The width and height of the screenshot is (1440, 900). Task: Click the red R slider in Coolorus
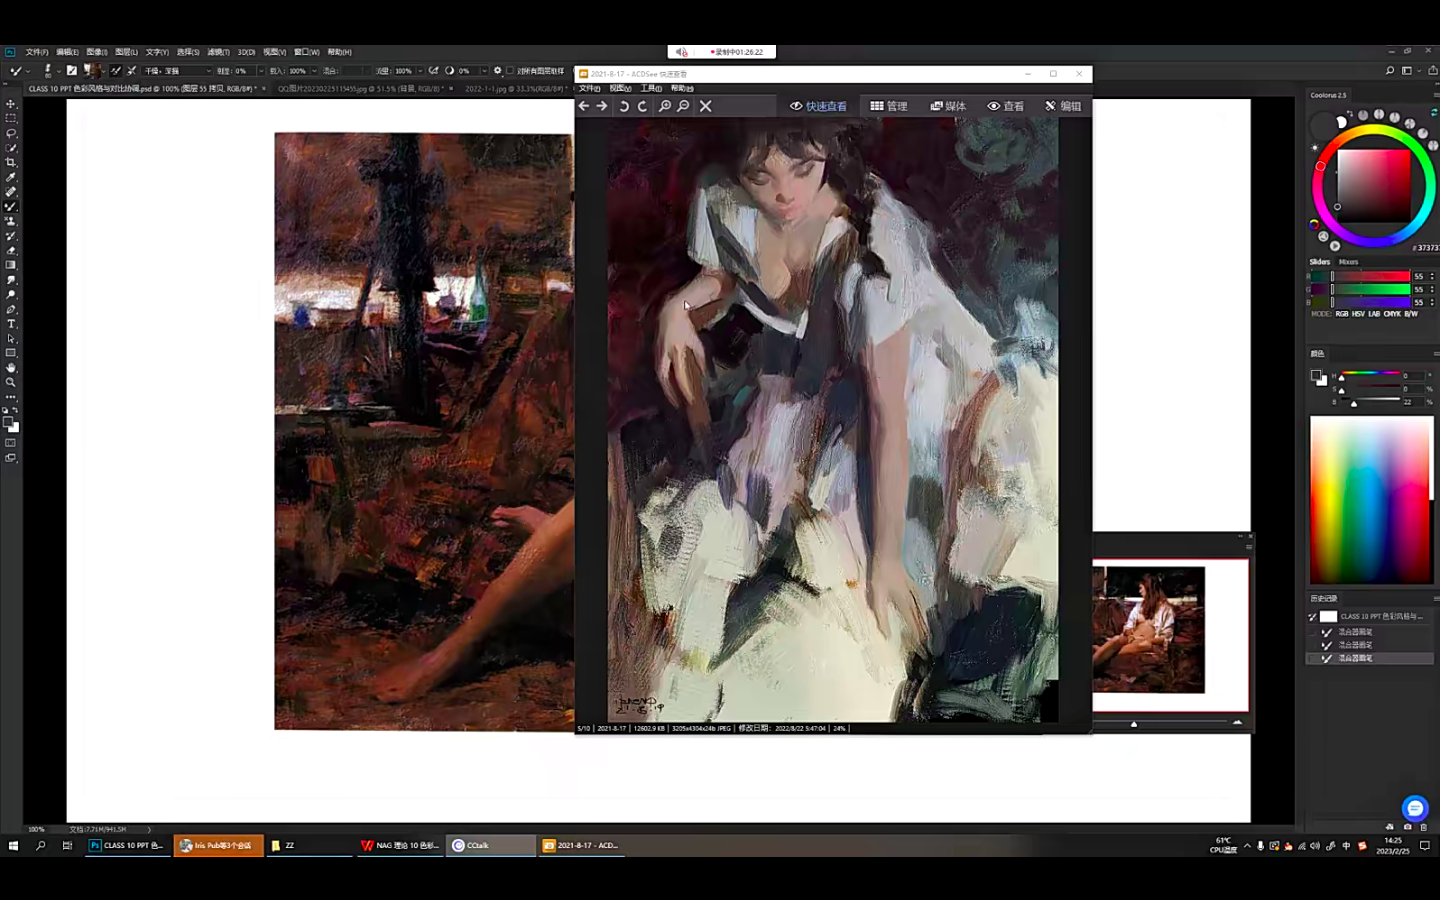click(x=1370, y=276)
